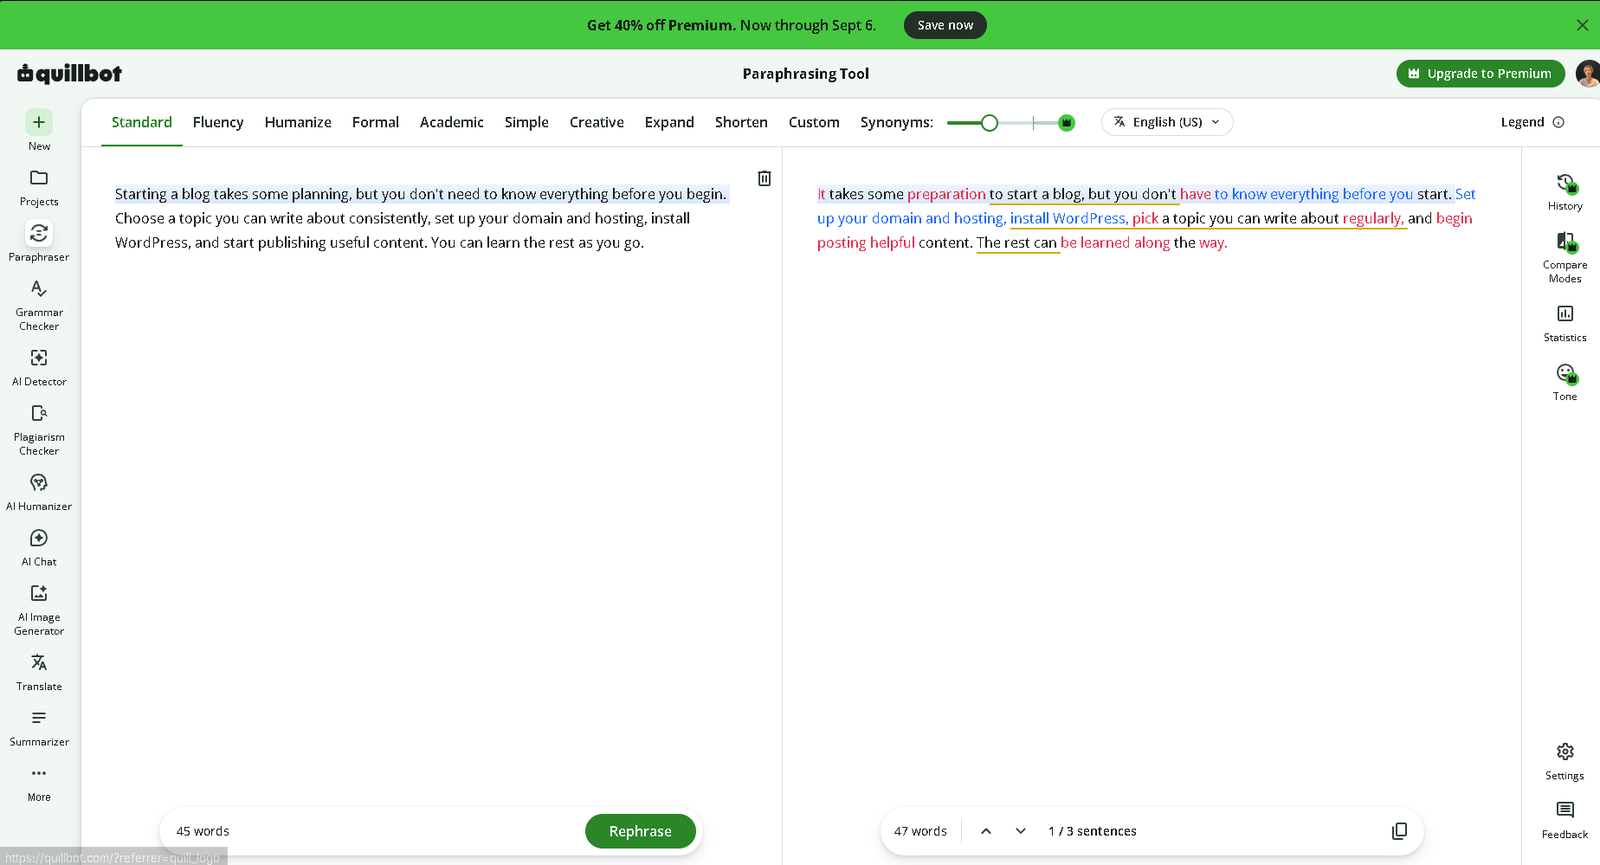Open the Translate tool

tap(39, 672)
